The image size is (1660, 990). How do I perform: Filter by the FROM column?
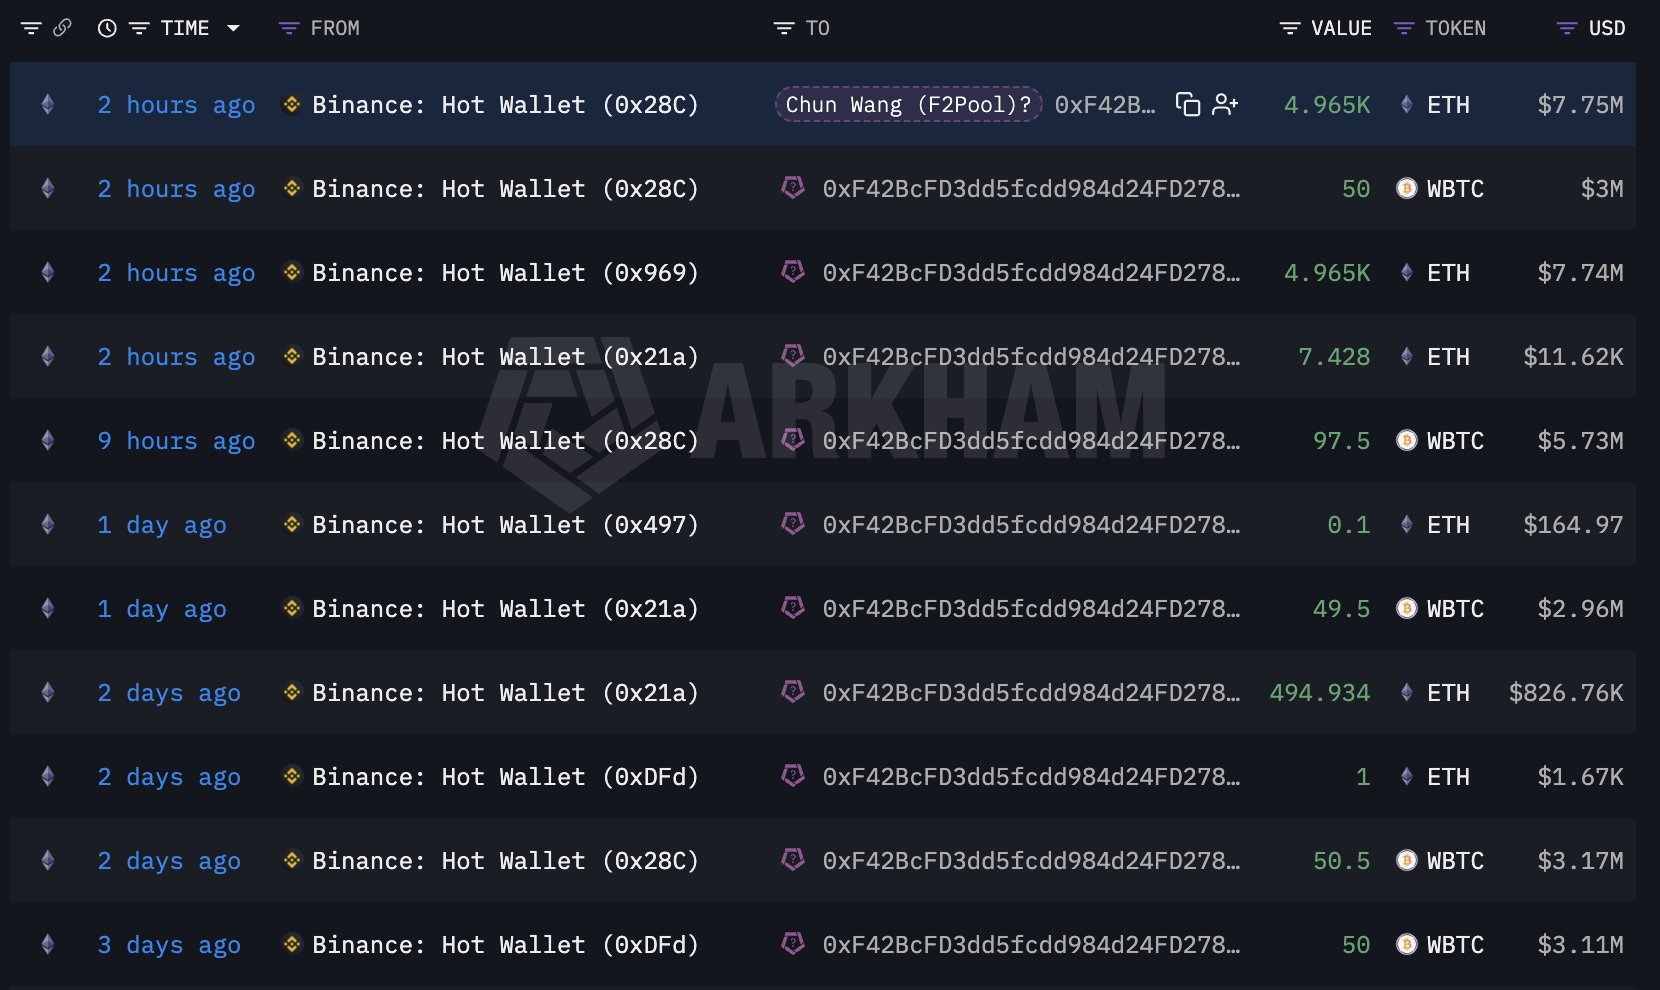(289, 29)
